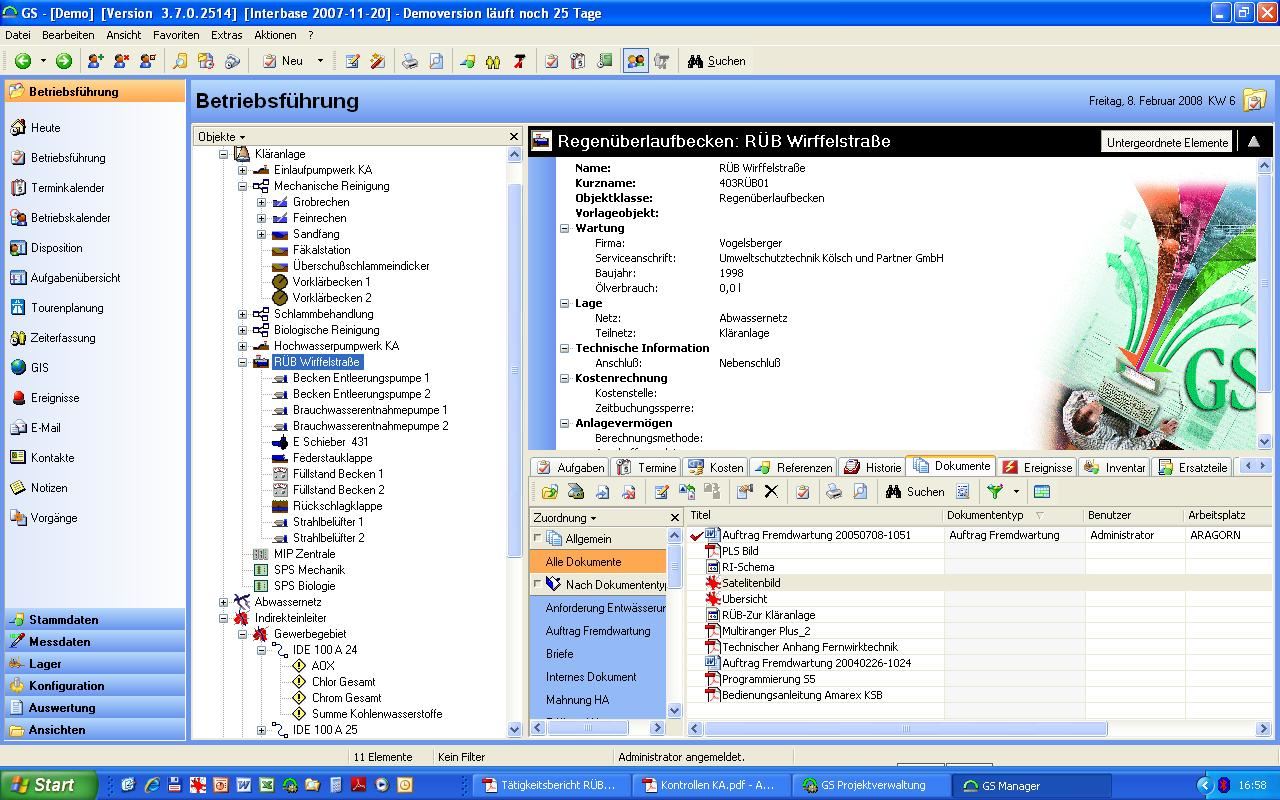Click the documents list horizontal scrollbar
This screenshot has width=1280, height=800.
(905, 728)
